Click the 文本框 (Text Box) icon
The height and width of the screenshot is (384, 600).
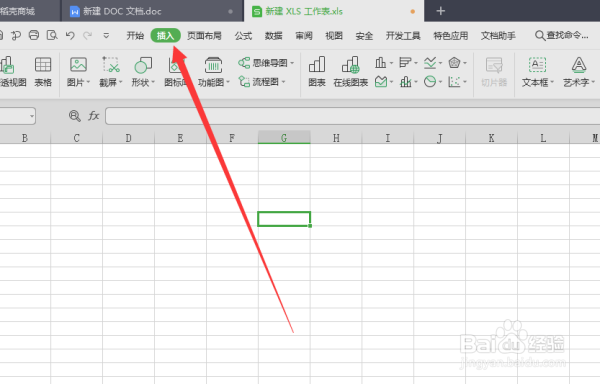click(x=537, y=65)
